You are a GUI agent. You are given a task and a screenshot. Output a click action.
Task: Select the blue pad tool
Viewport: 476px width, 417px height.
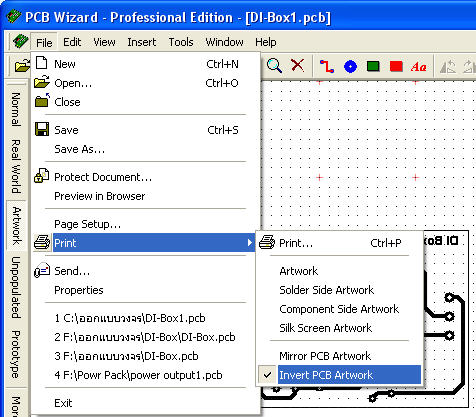[x=350, y=66]
